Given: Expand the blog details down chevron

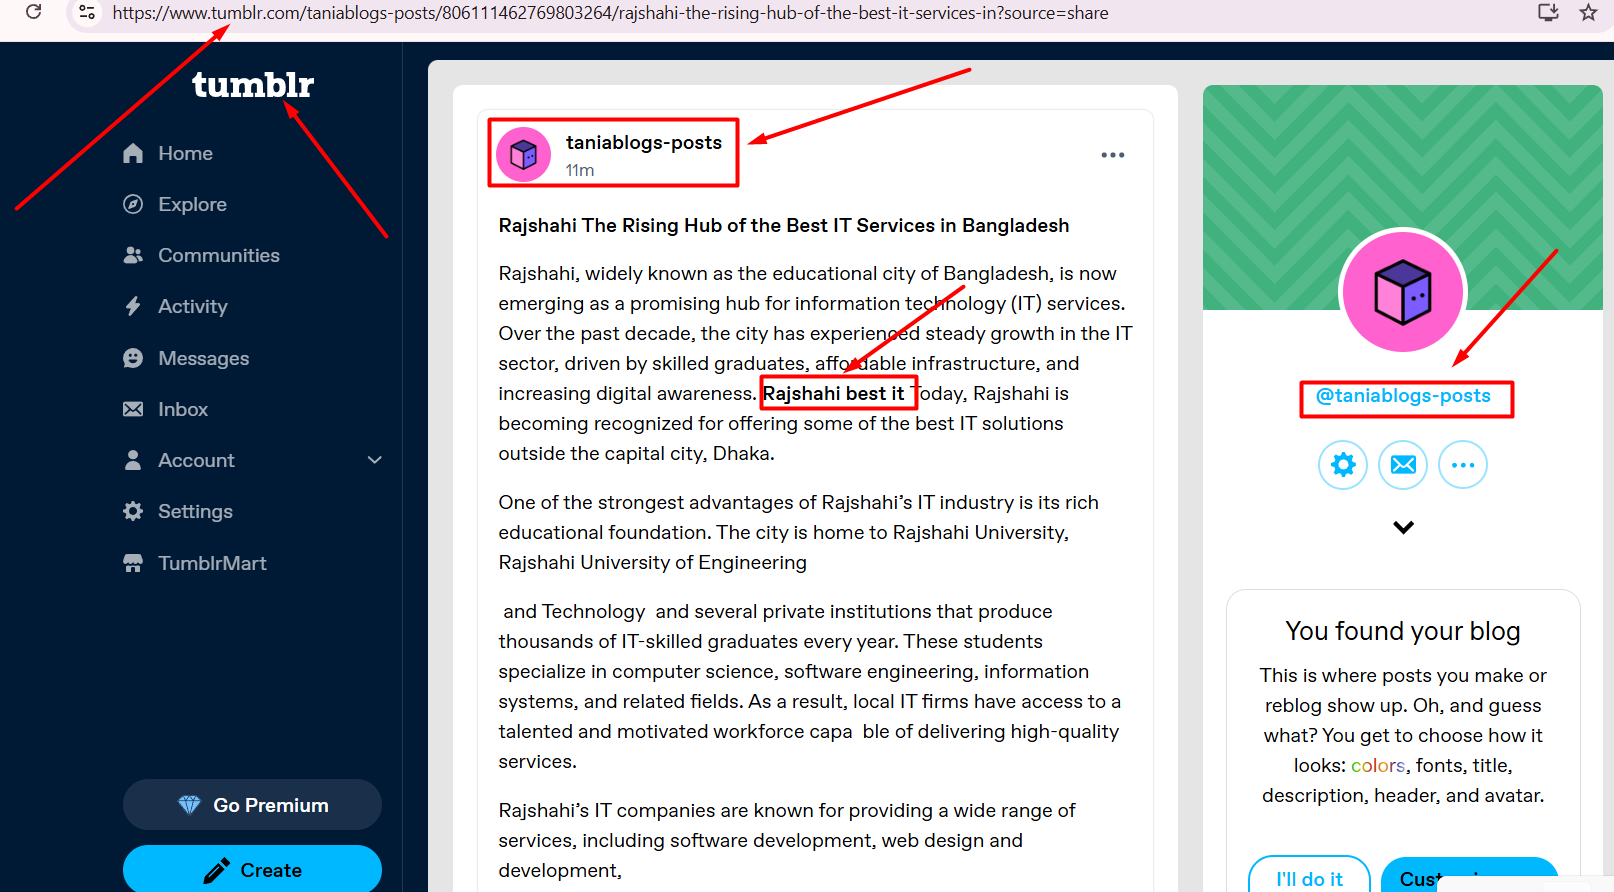Looking at the screenshot, I should [x=1404, y=527].
